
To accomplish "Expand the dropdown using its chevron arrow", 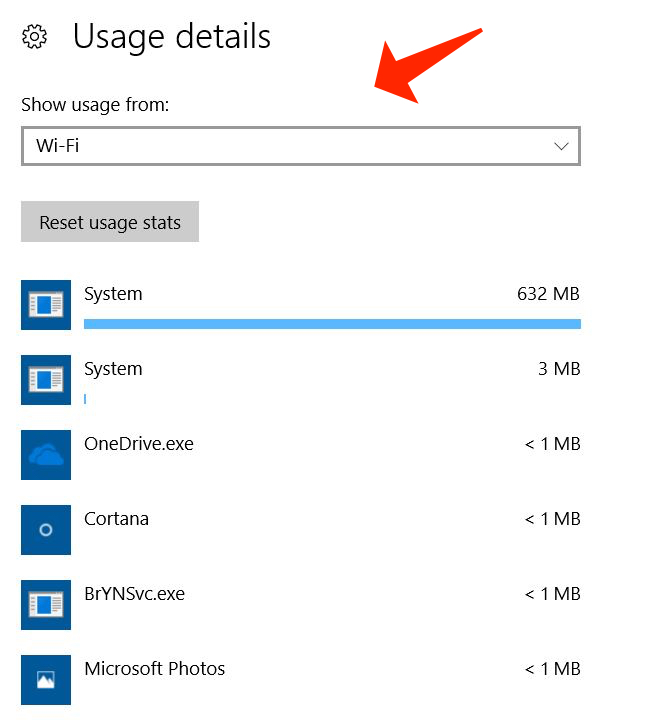I will click(x=561, y=147).
